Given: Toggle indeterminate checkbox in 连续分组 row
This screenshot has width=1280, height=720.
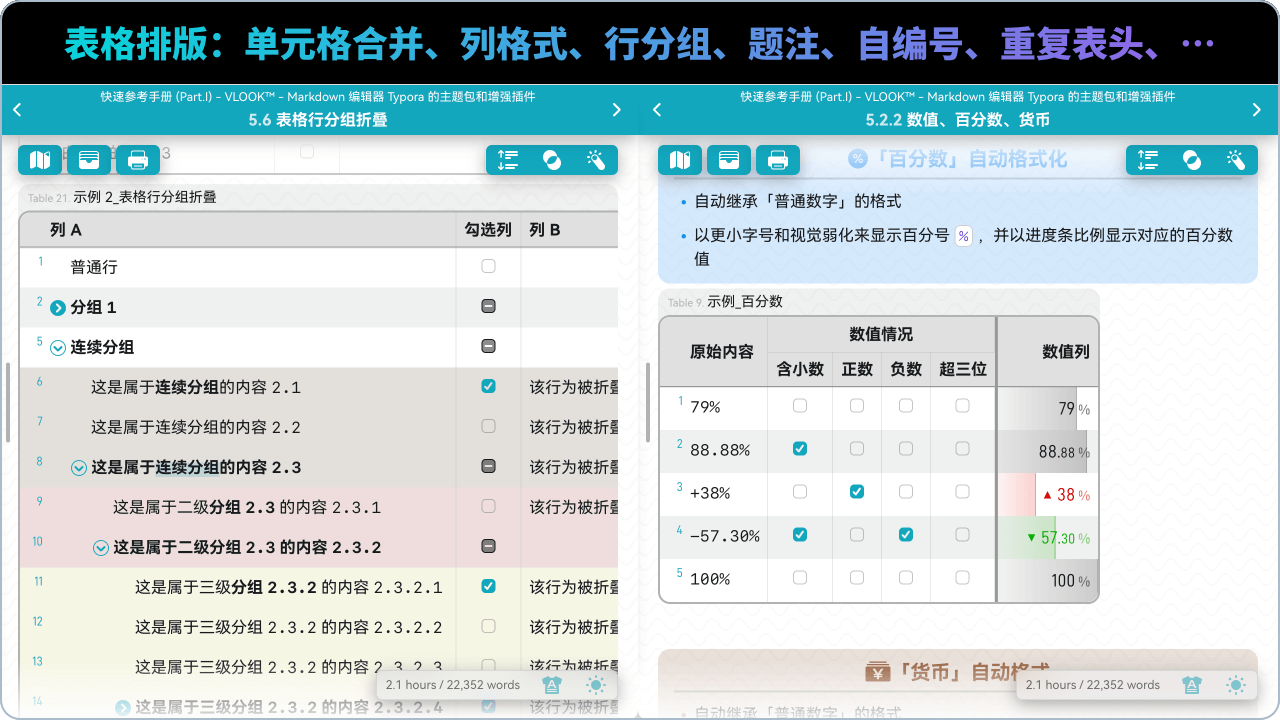Looking at the screenshot, I should (x=488, y=346).
